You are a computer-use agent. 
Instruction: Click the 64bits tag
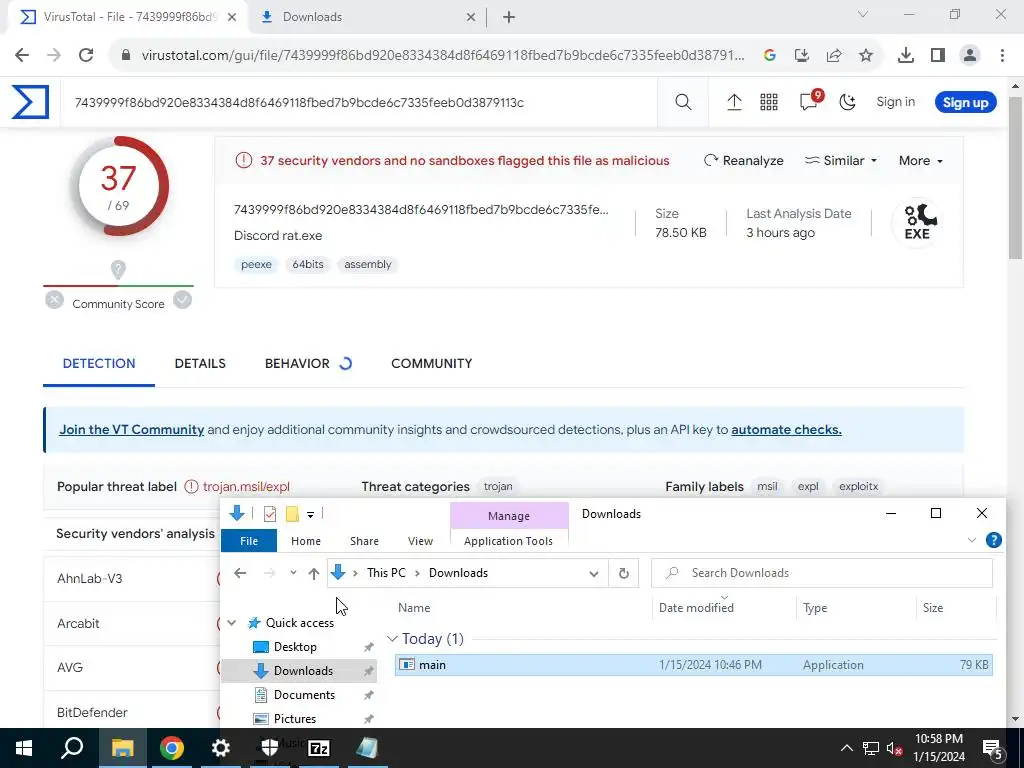(x=308, y=264)
